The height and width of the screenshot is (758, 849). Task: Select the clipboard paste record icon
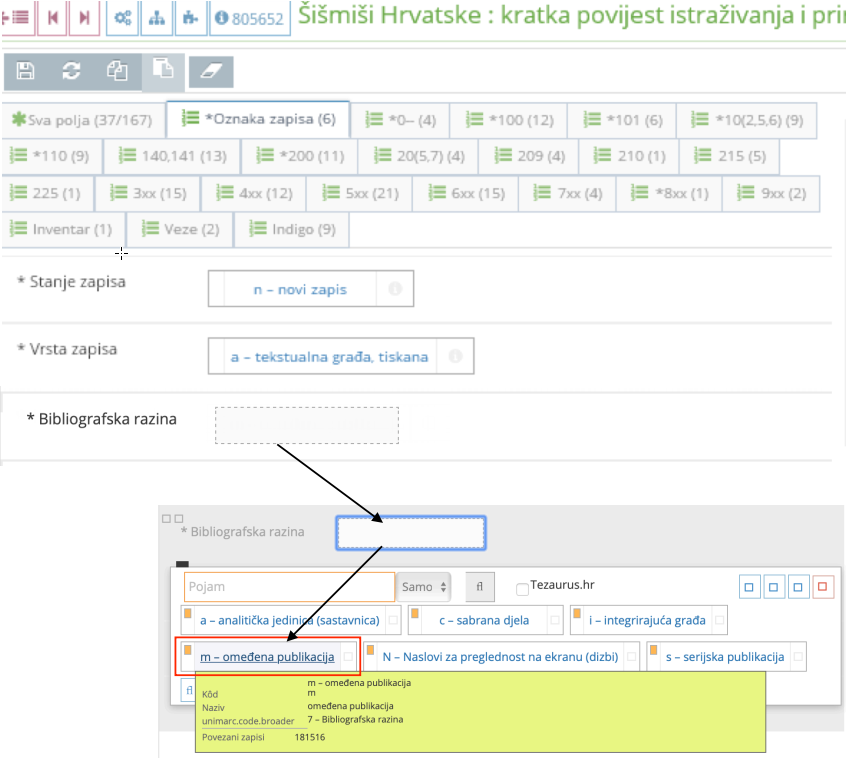coord(162,71)
